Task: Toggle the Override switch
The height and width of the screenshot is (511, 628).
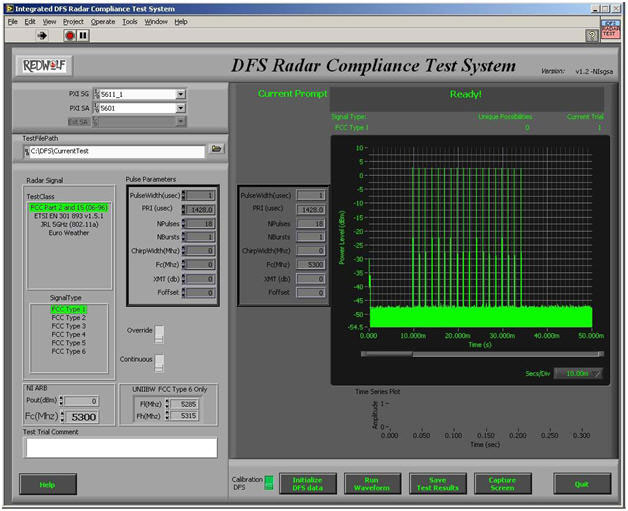Action: coord(158,334)
